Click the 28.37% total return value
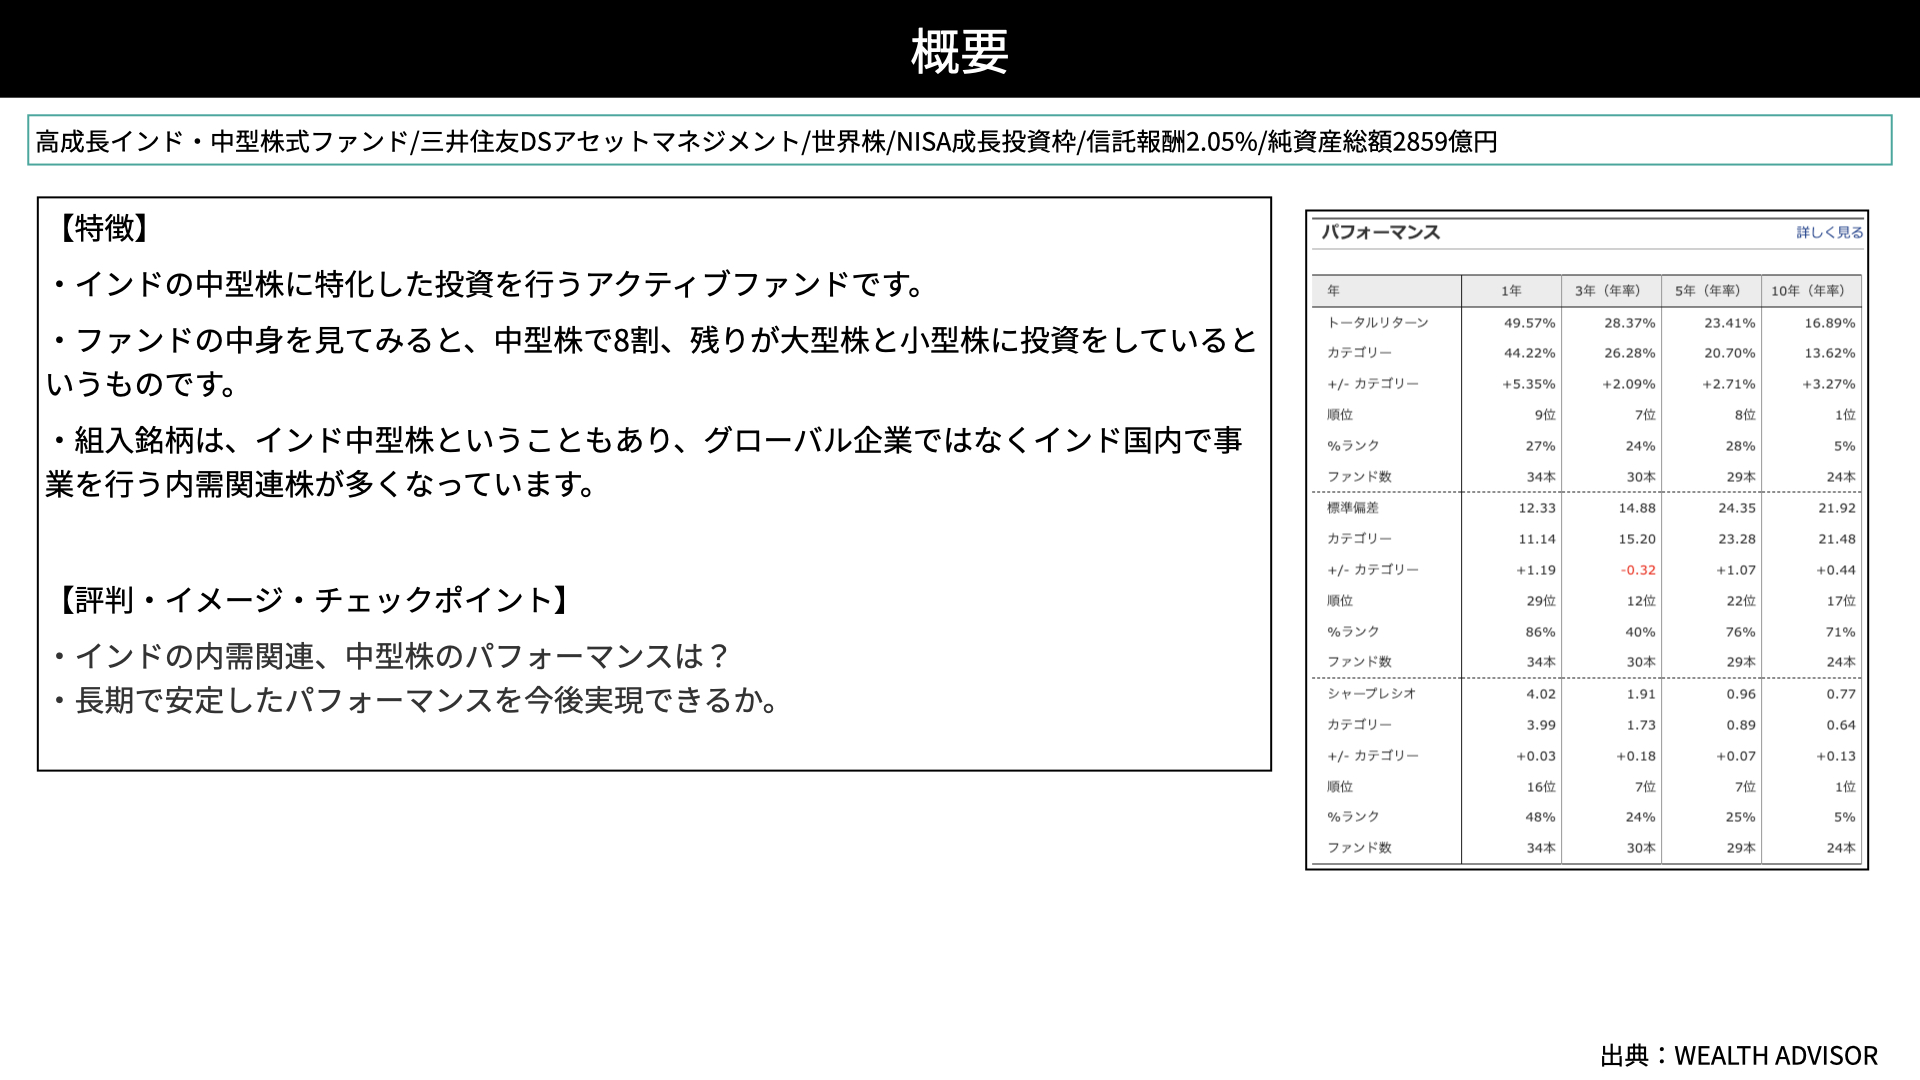1920x1080 pixels. point(1630,323)
